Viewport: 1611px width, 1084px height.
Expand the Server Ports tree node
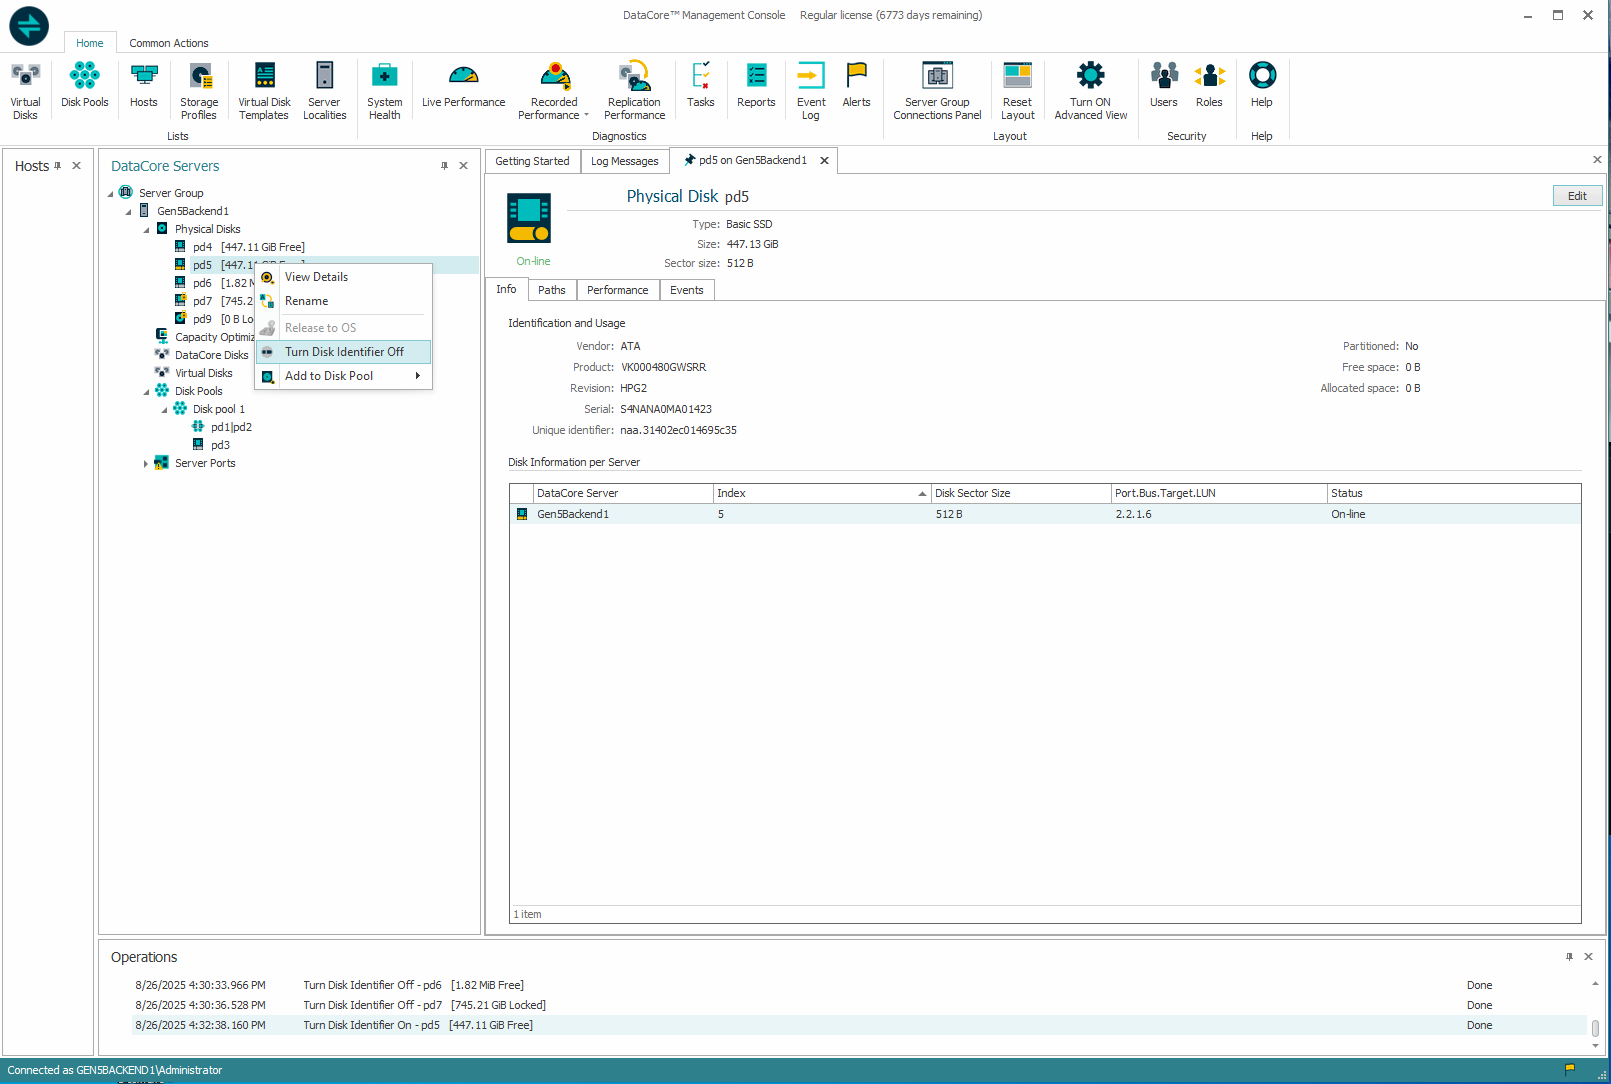pos(146,464)
